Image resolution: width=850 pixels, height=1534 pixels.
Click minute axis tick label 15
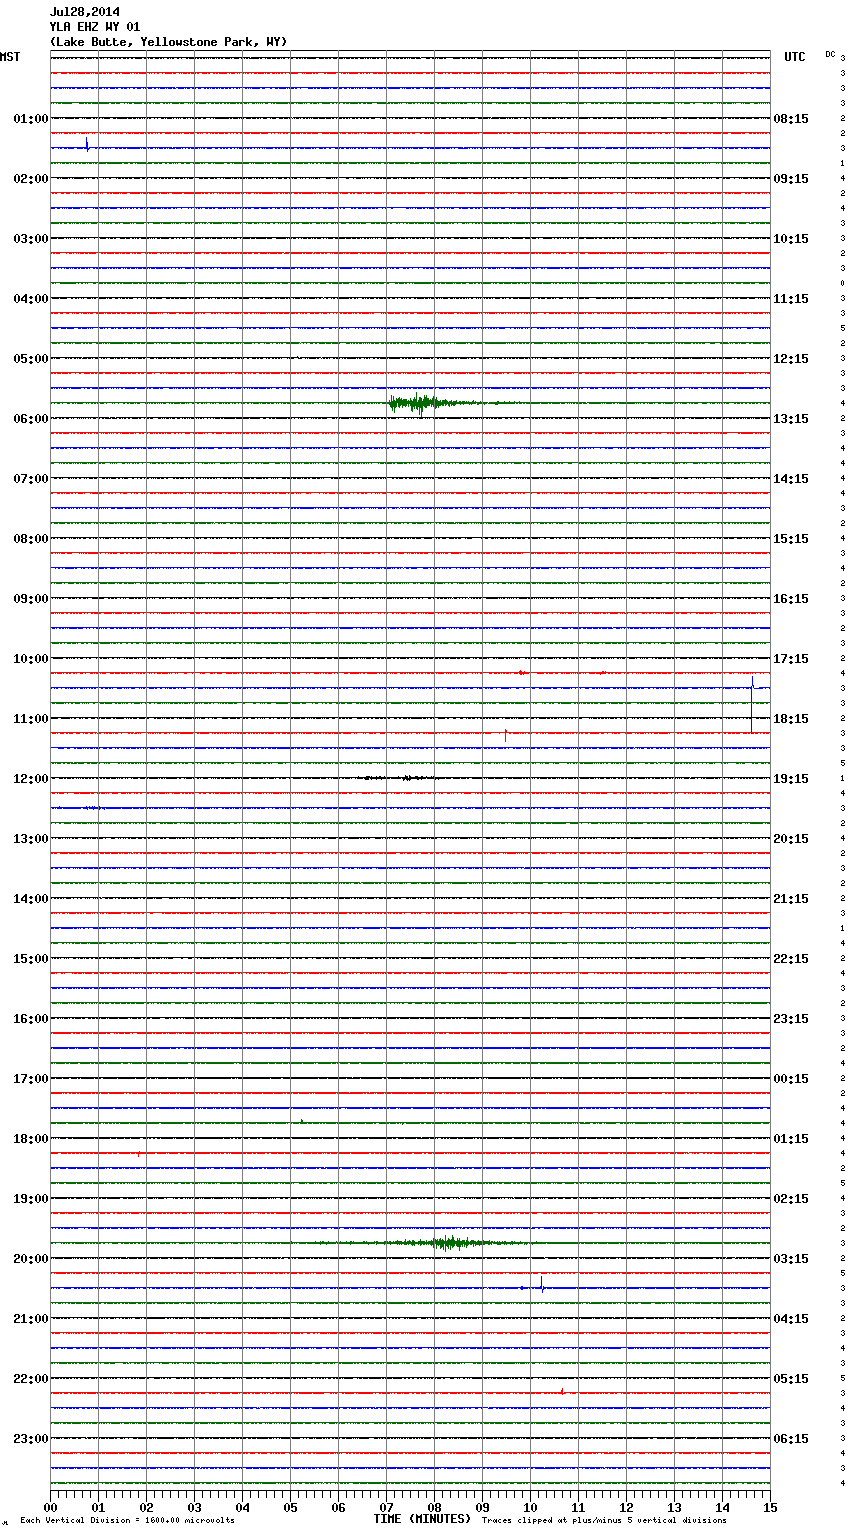(770, 1507)
